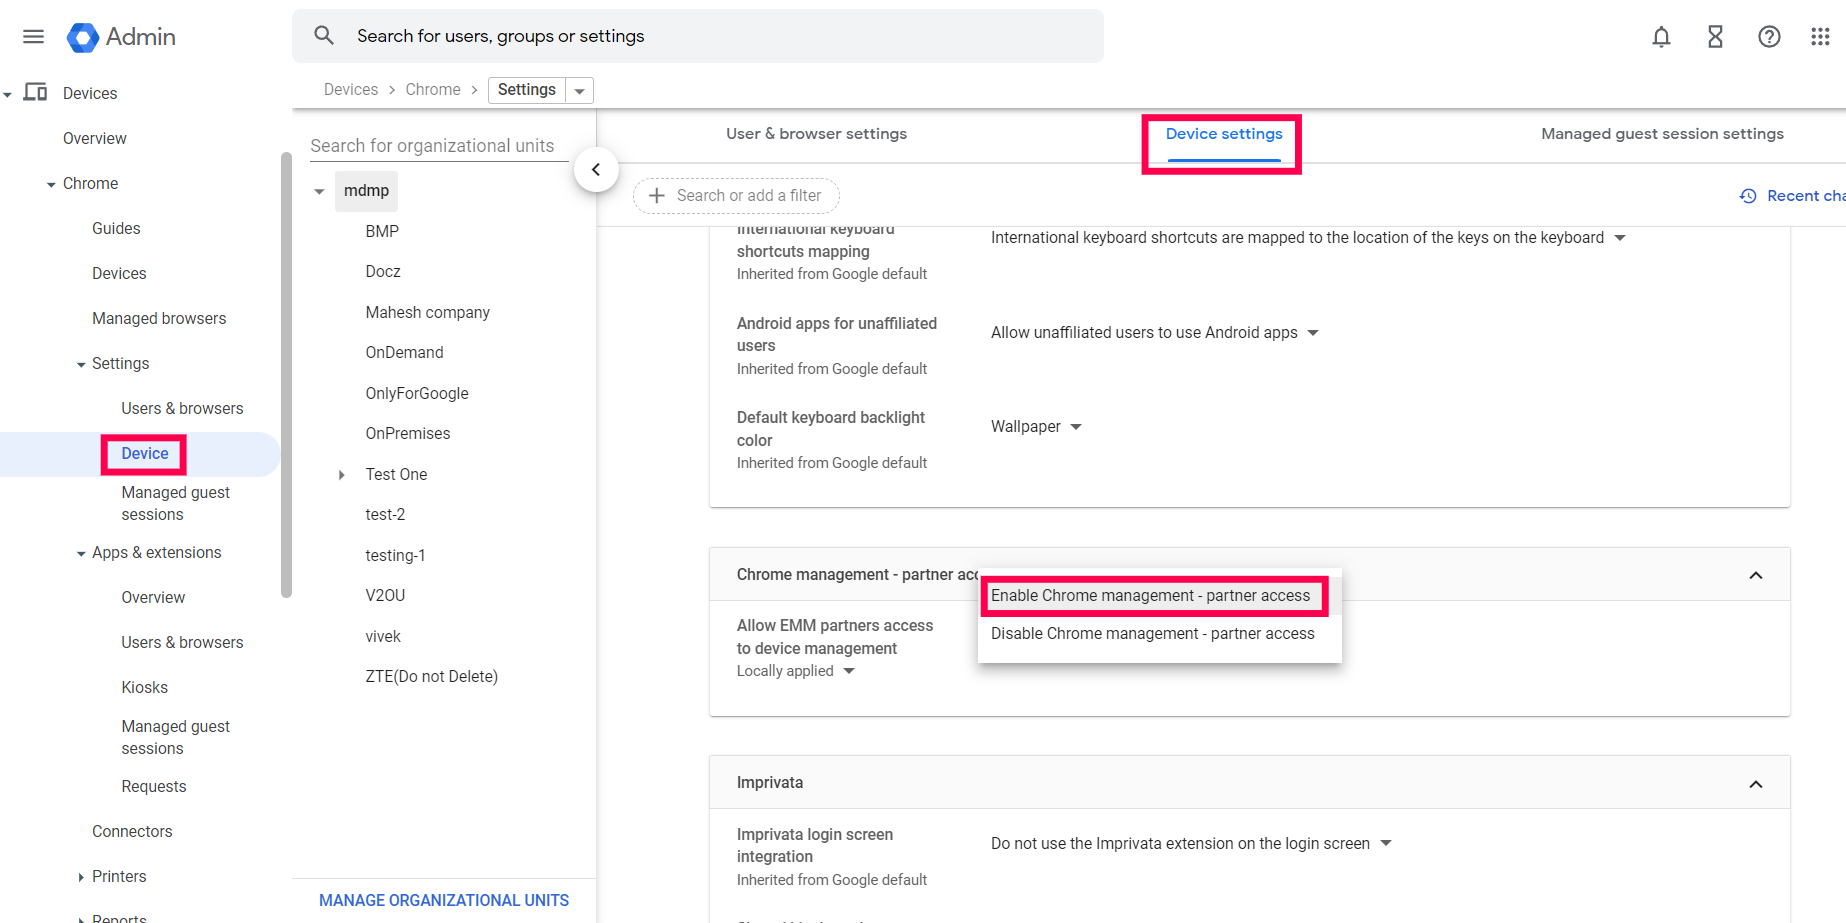Expand the Test One organizational unit

342,475
